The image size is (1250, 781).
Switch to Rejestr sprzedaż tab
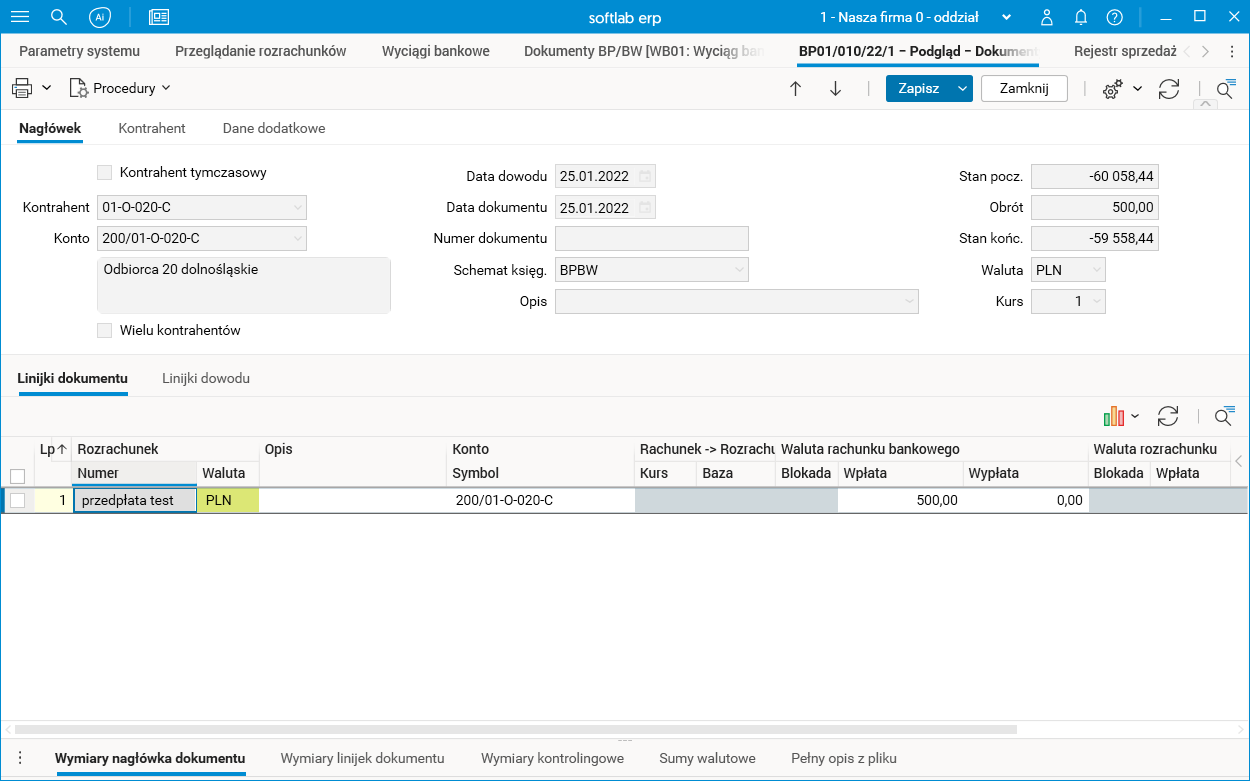tap(1125, 51)
